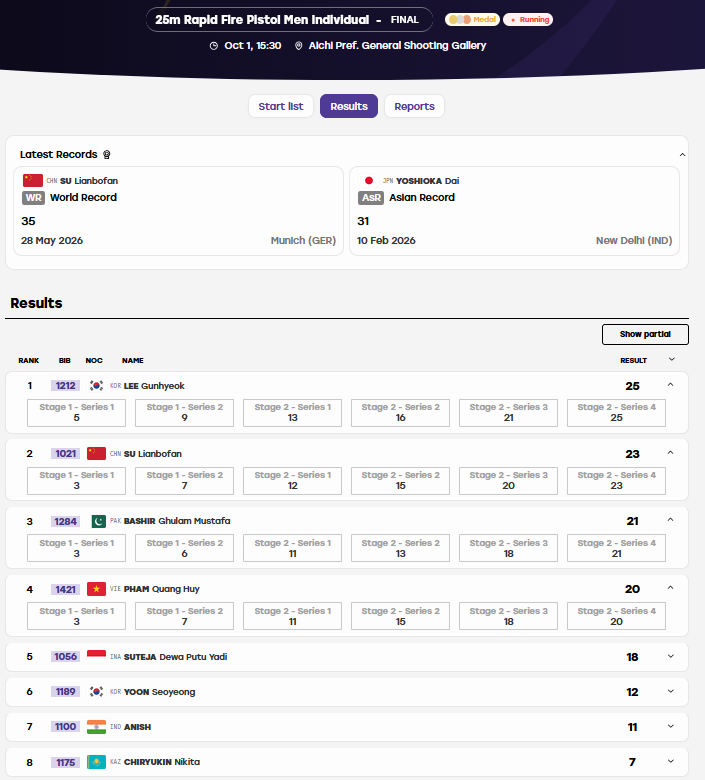Click the China flag in World Record card
Viewport: 705px width, 780px height.
click(33, 180)
